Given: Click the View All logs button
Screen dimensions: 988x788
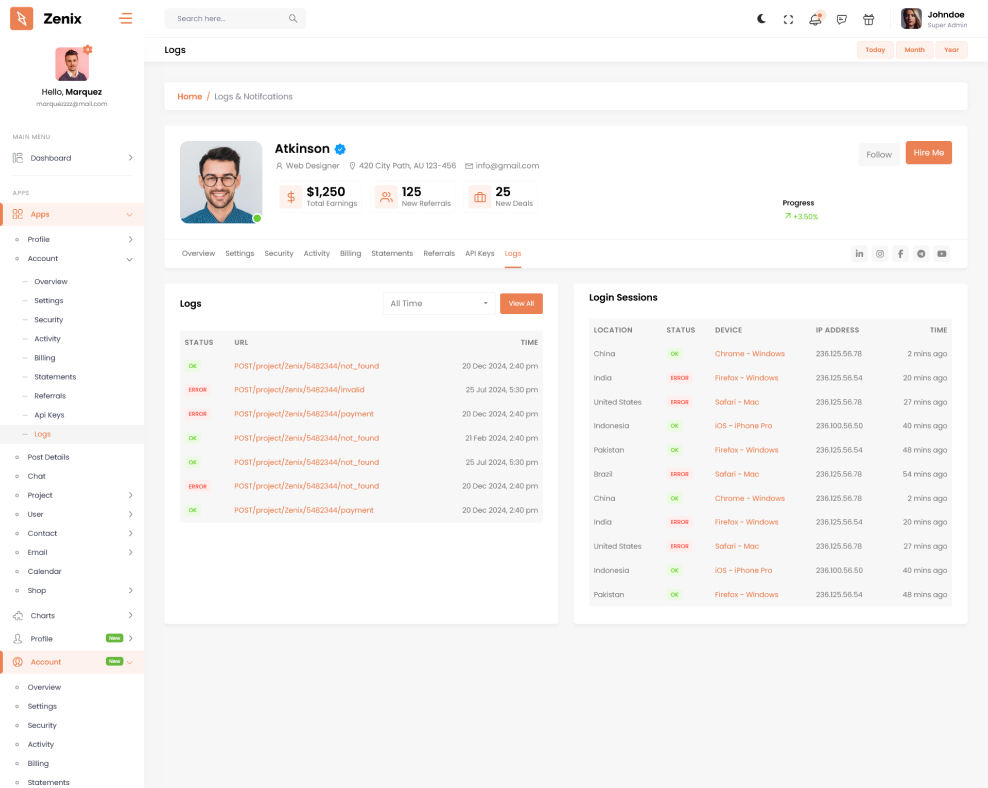Looking at the screenshot, I should pos(521,303).
